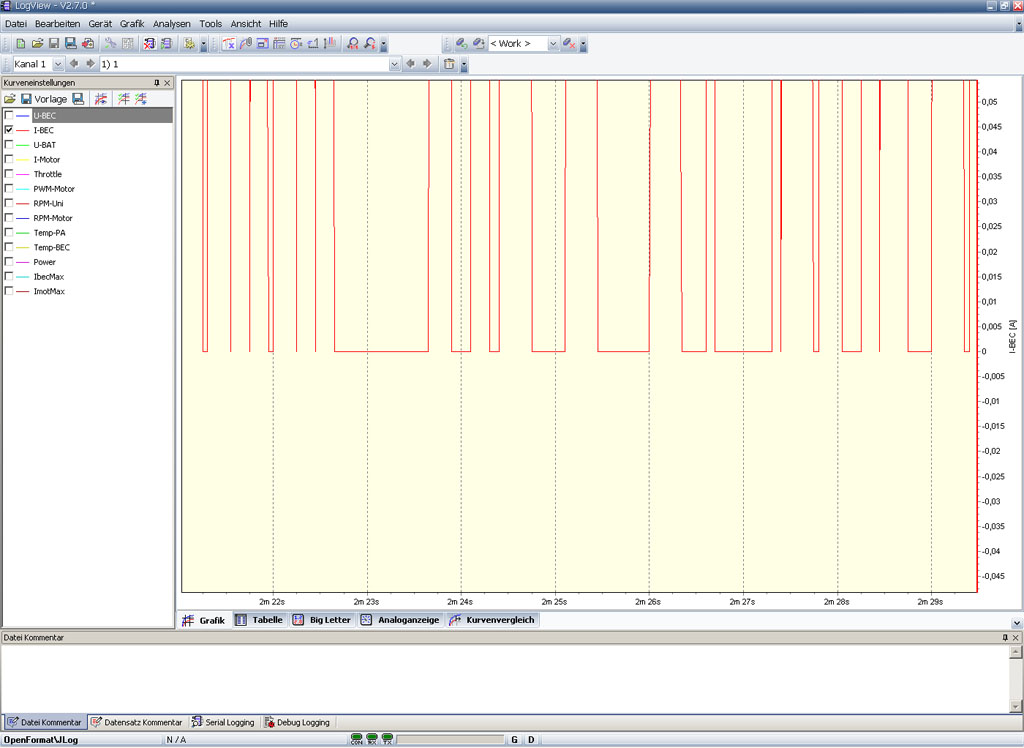Switch to the Debug Logging tab
This screenshot has width=1024, height=748.
(x=297, y=723)
